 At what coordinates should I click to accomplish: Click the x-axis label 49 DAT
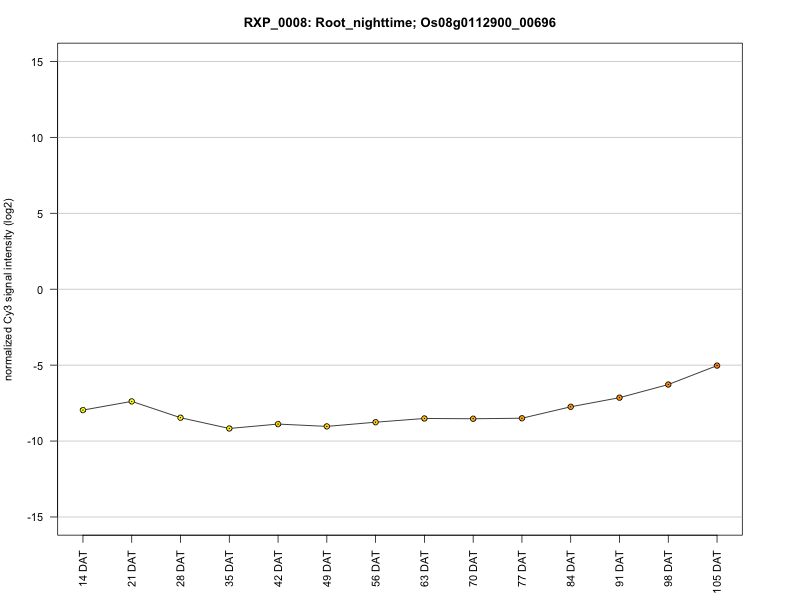[327, 568]
